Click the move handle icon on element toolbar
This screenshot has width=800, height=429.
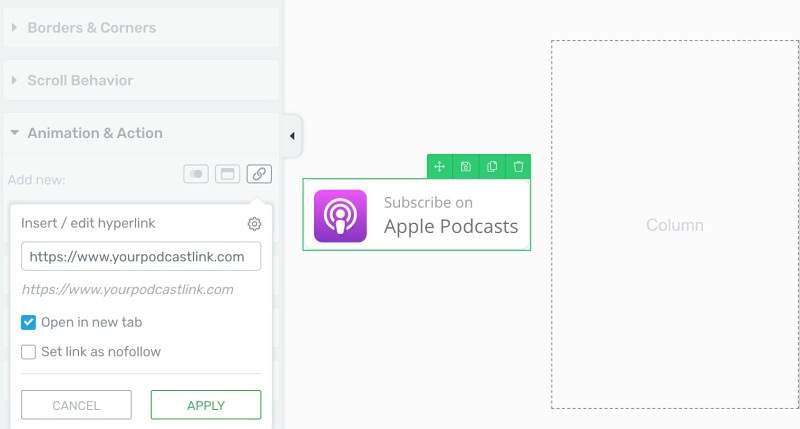pyautogui.click(x=439, y=167)
